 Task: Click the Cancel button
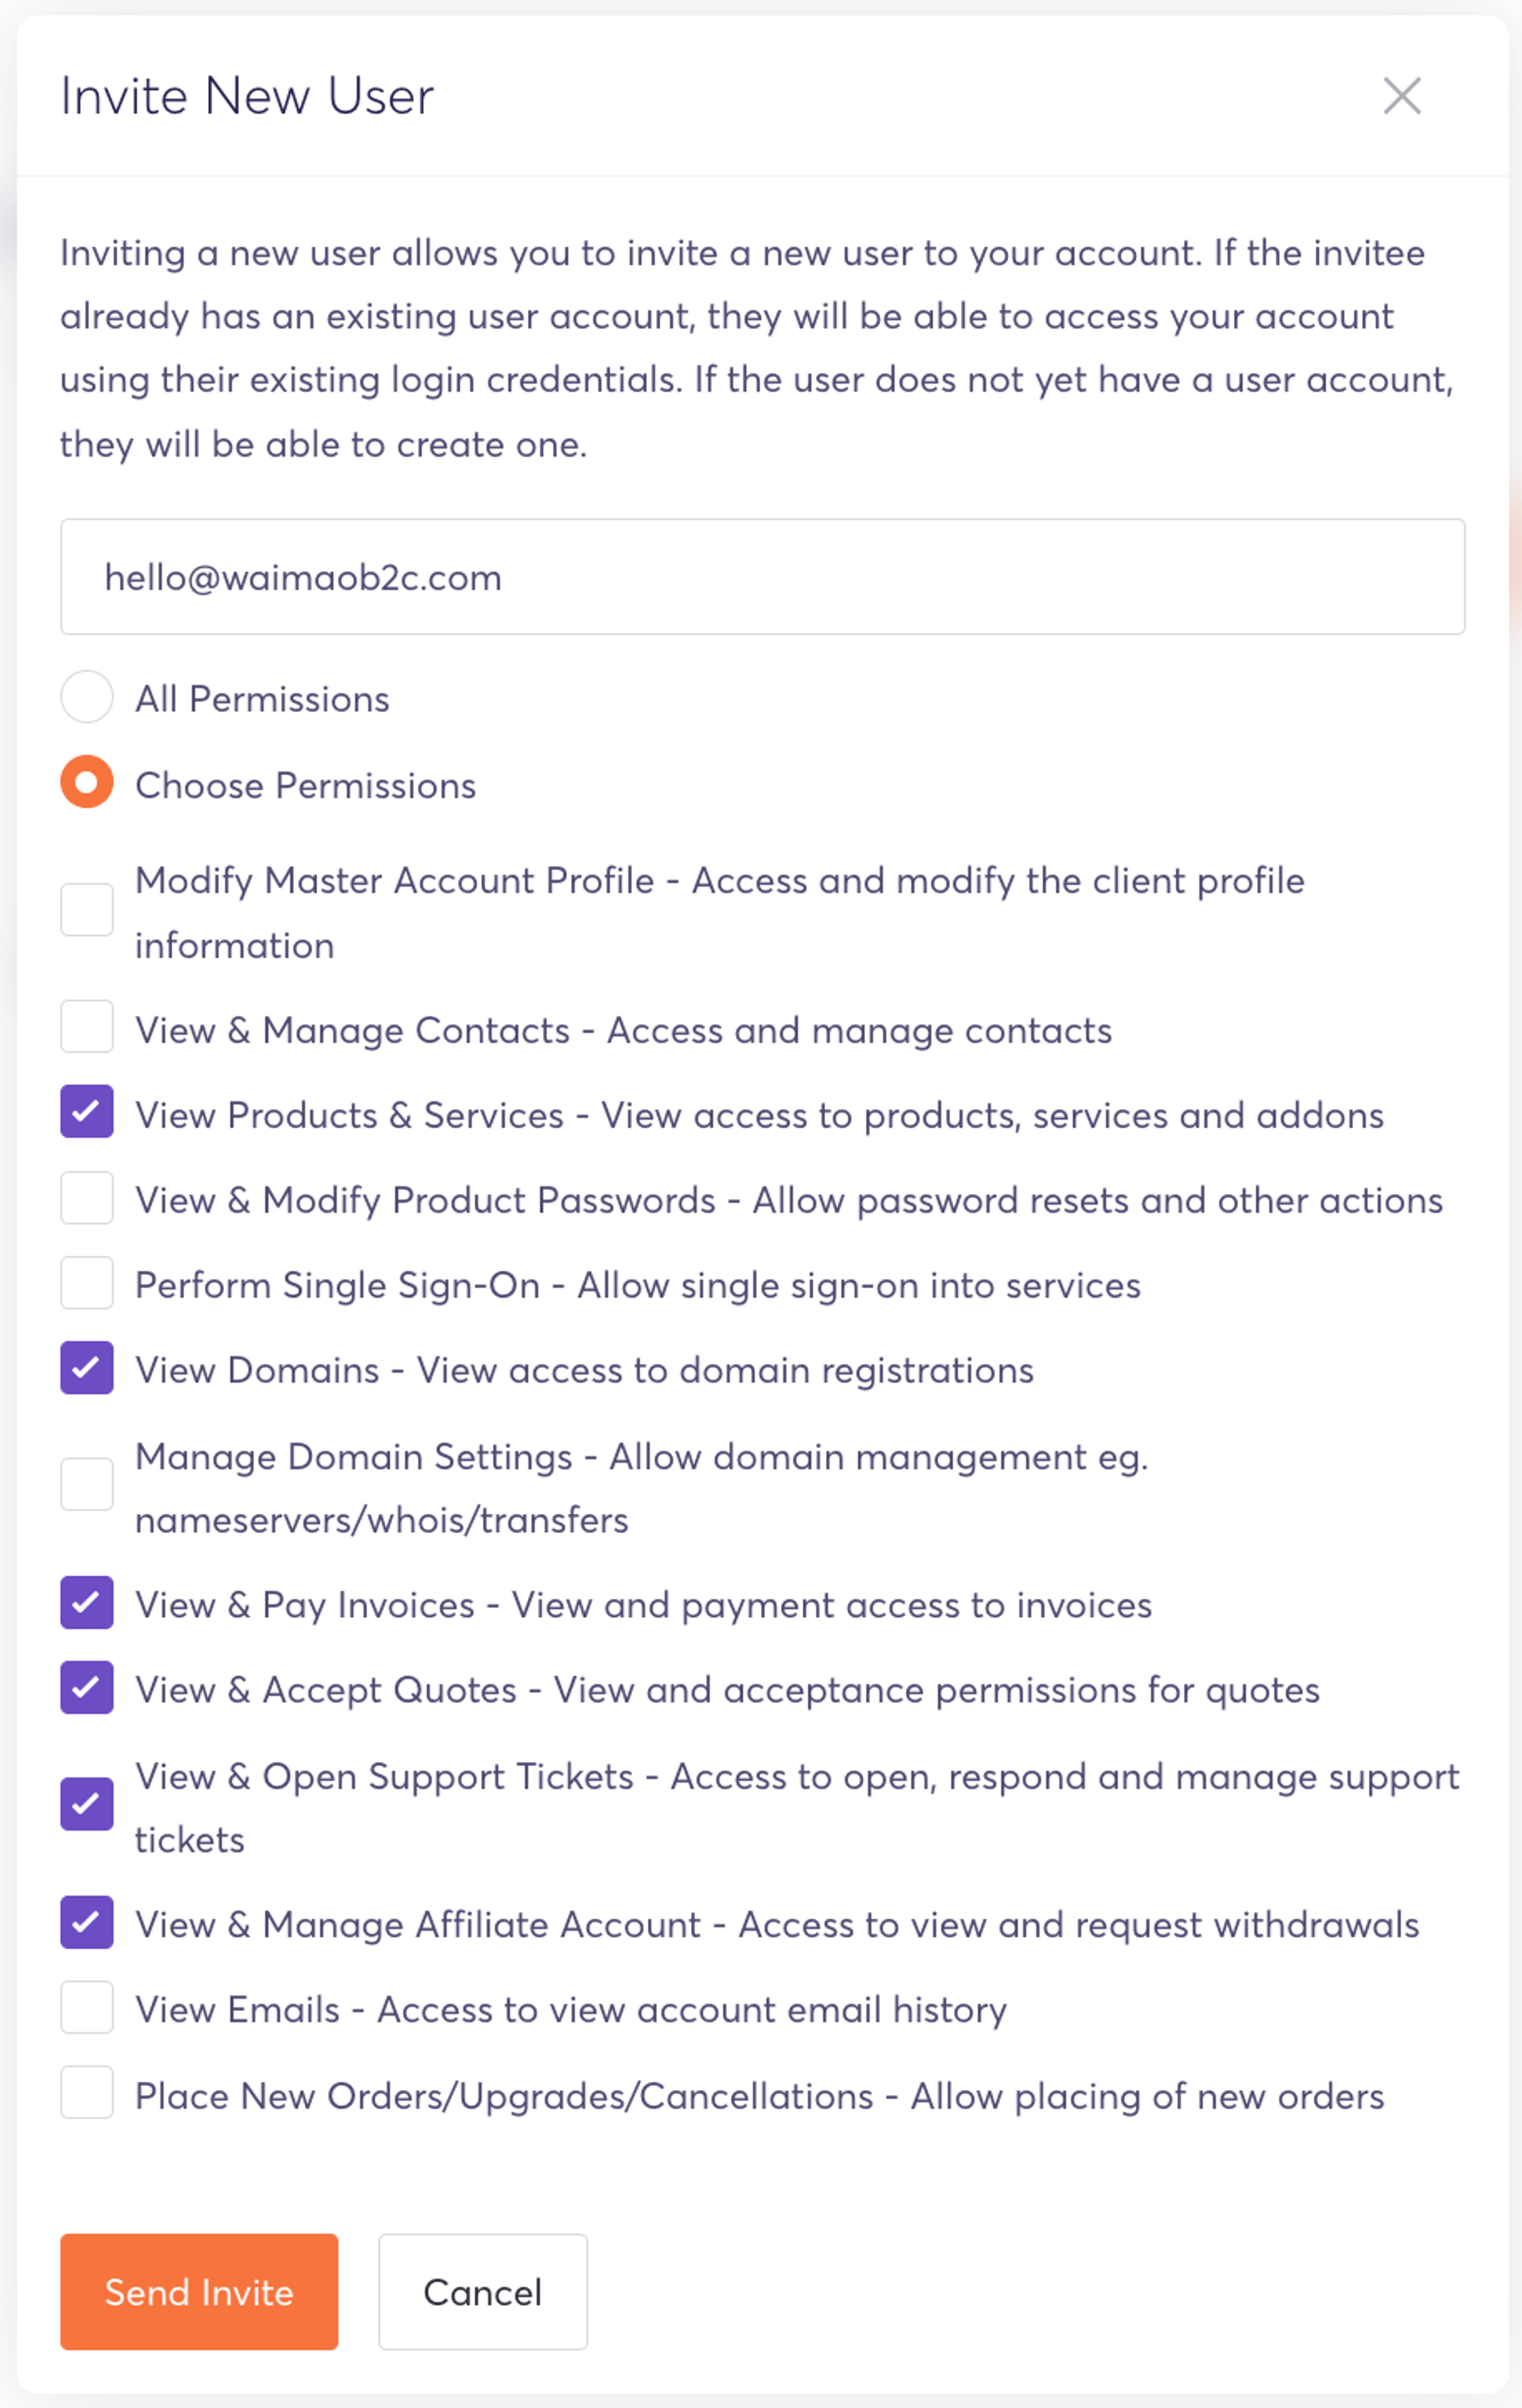pos(482,2292)
